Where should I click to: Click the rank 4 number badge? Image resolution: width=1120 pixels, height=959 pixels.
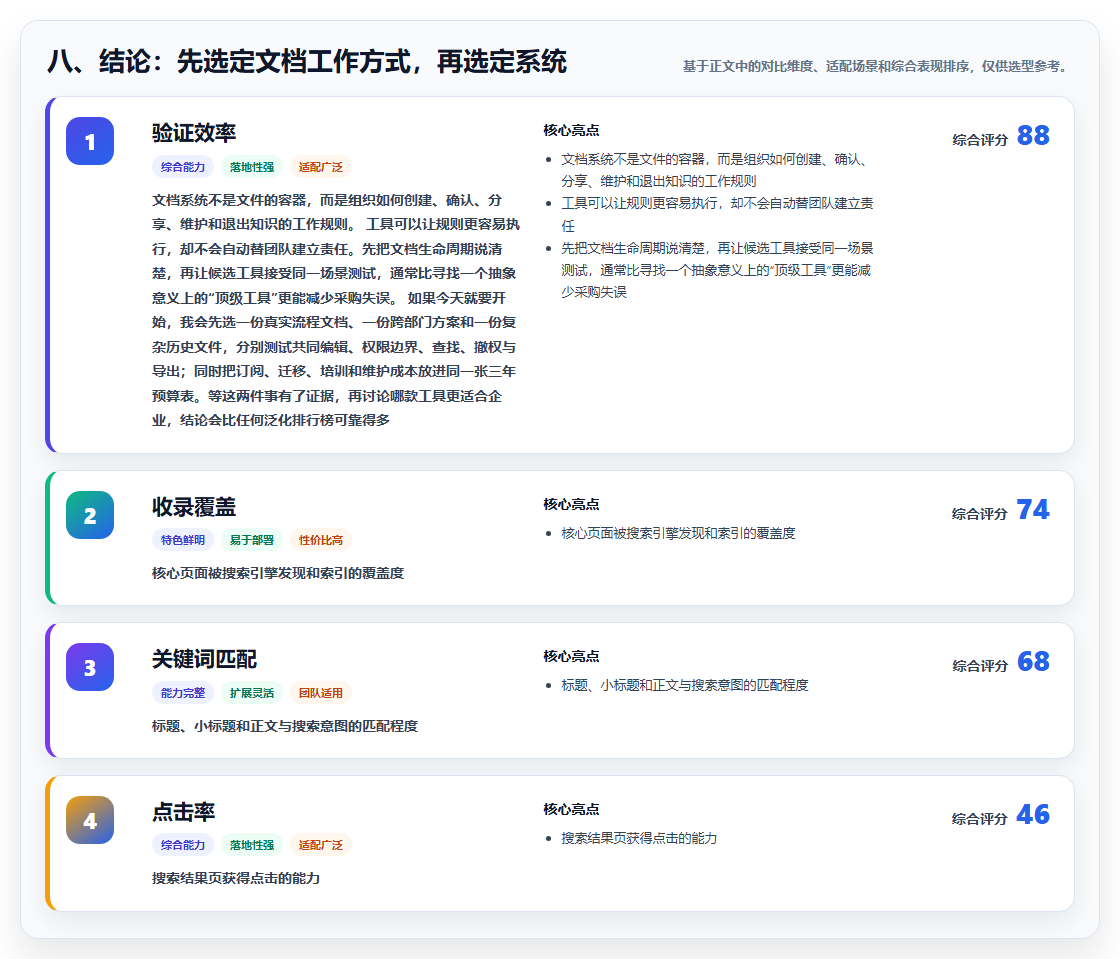[x=90, y=820]
